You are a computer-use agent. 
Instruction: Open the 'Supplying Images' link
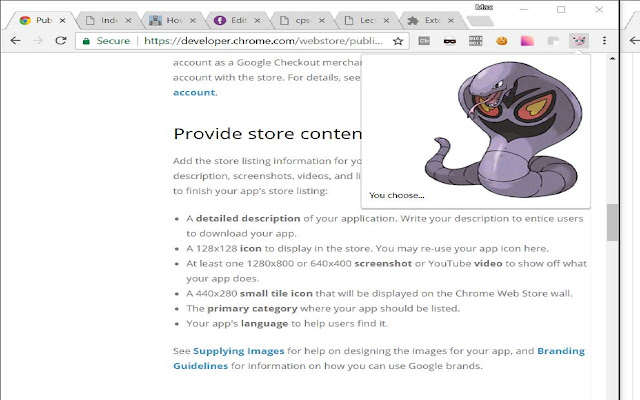coord(238,351)
